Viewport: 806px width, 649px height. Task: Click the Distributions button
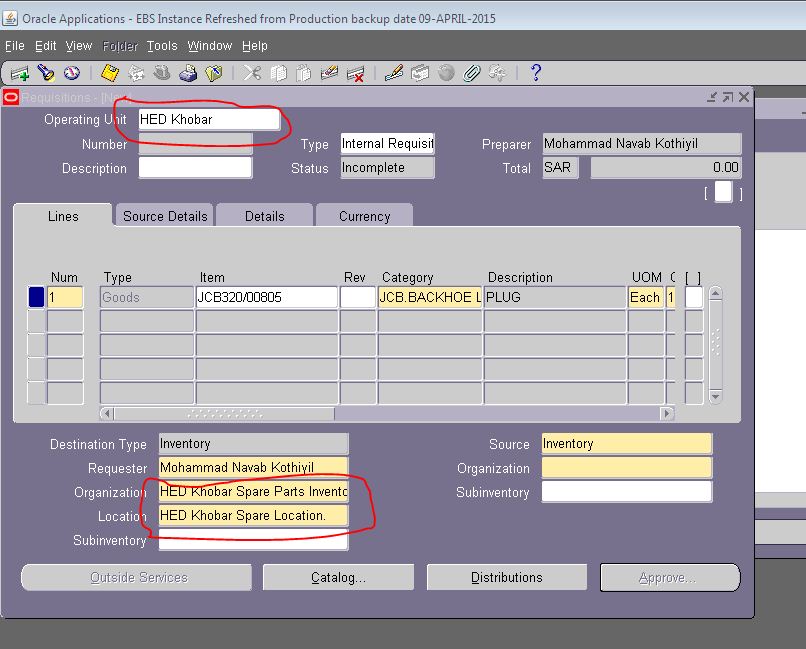pos(506,576)
